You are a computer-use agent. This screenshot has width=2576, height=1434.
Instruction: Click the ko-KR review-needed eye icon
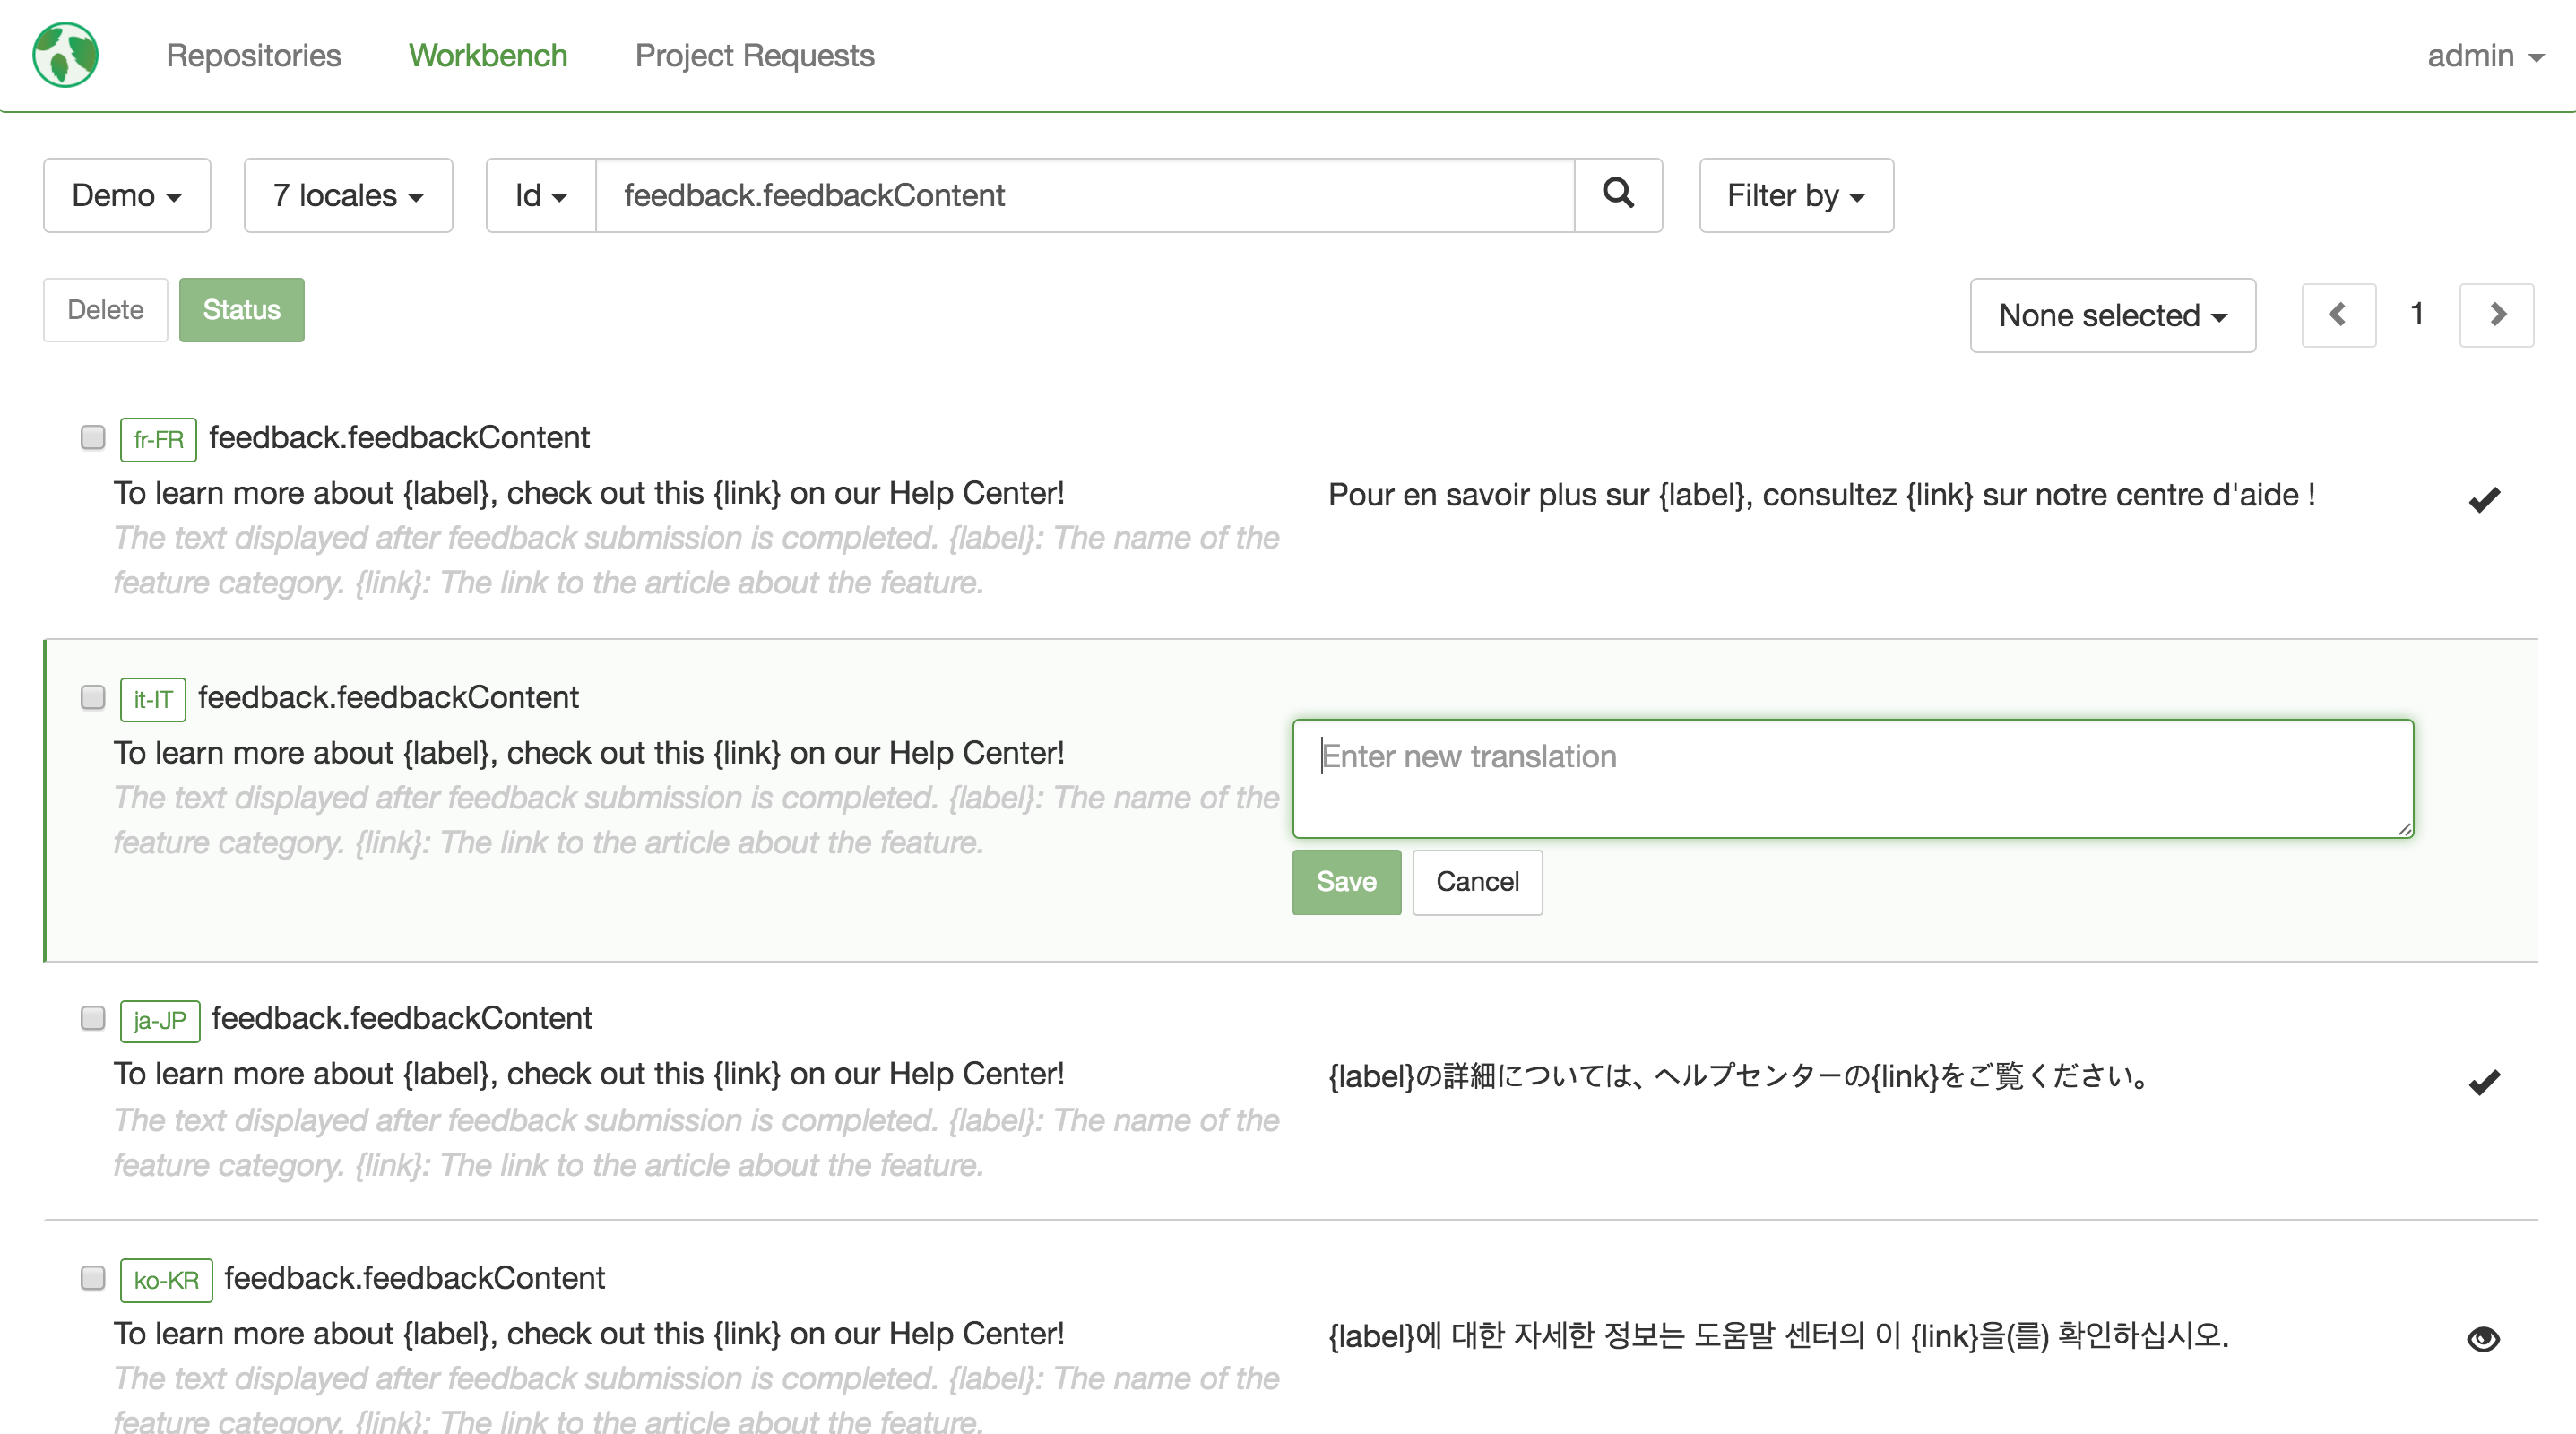[x=2483, y=1339]
